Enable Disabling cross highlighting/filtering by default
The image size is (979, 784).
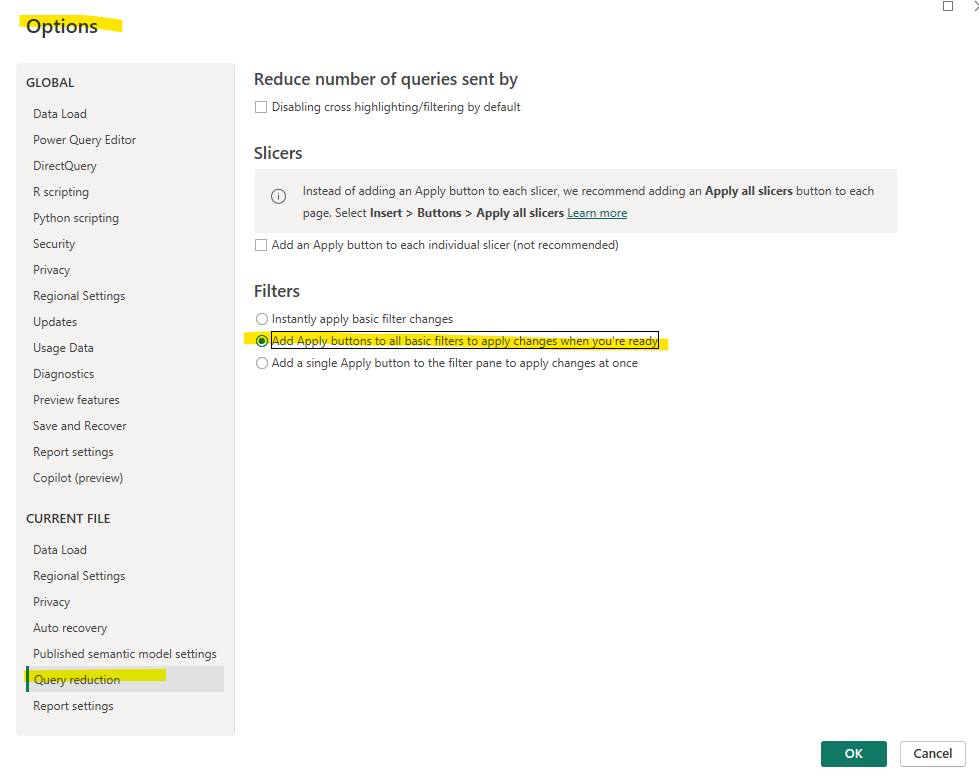coord(261,107)
